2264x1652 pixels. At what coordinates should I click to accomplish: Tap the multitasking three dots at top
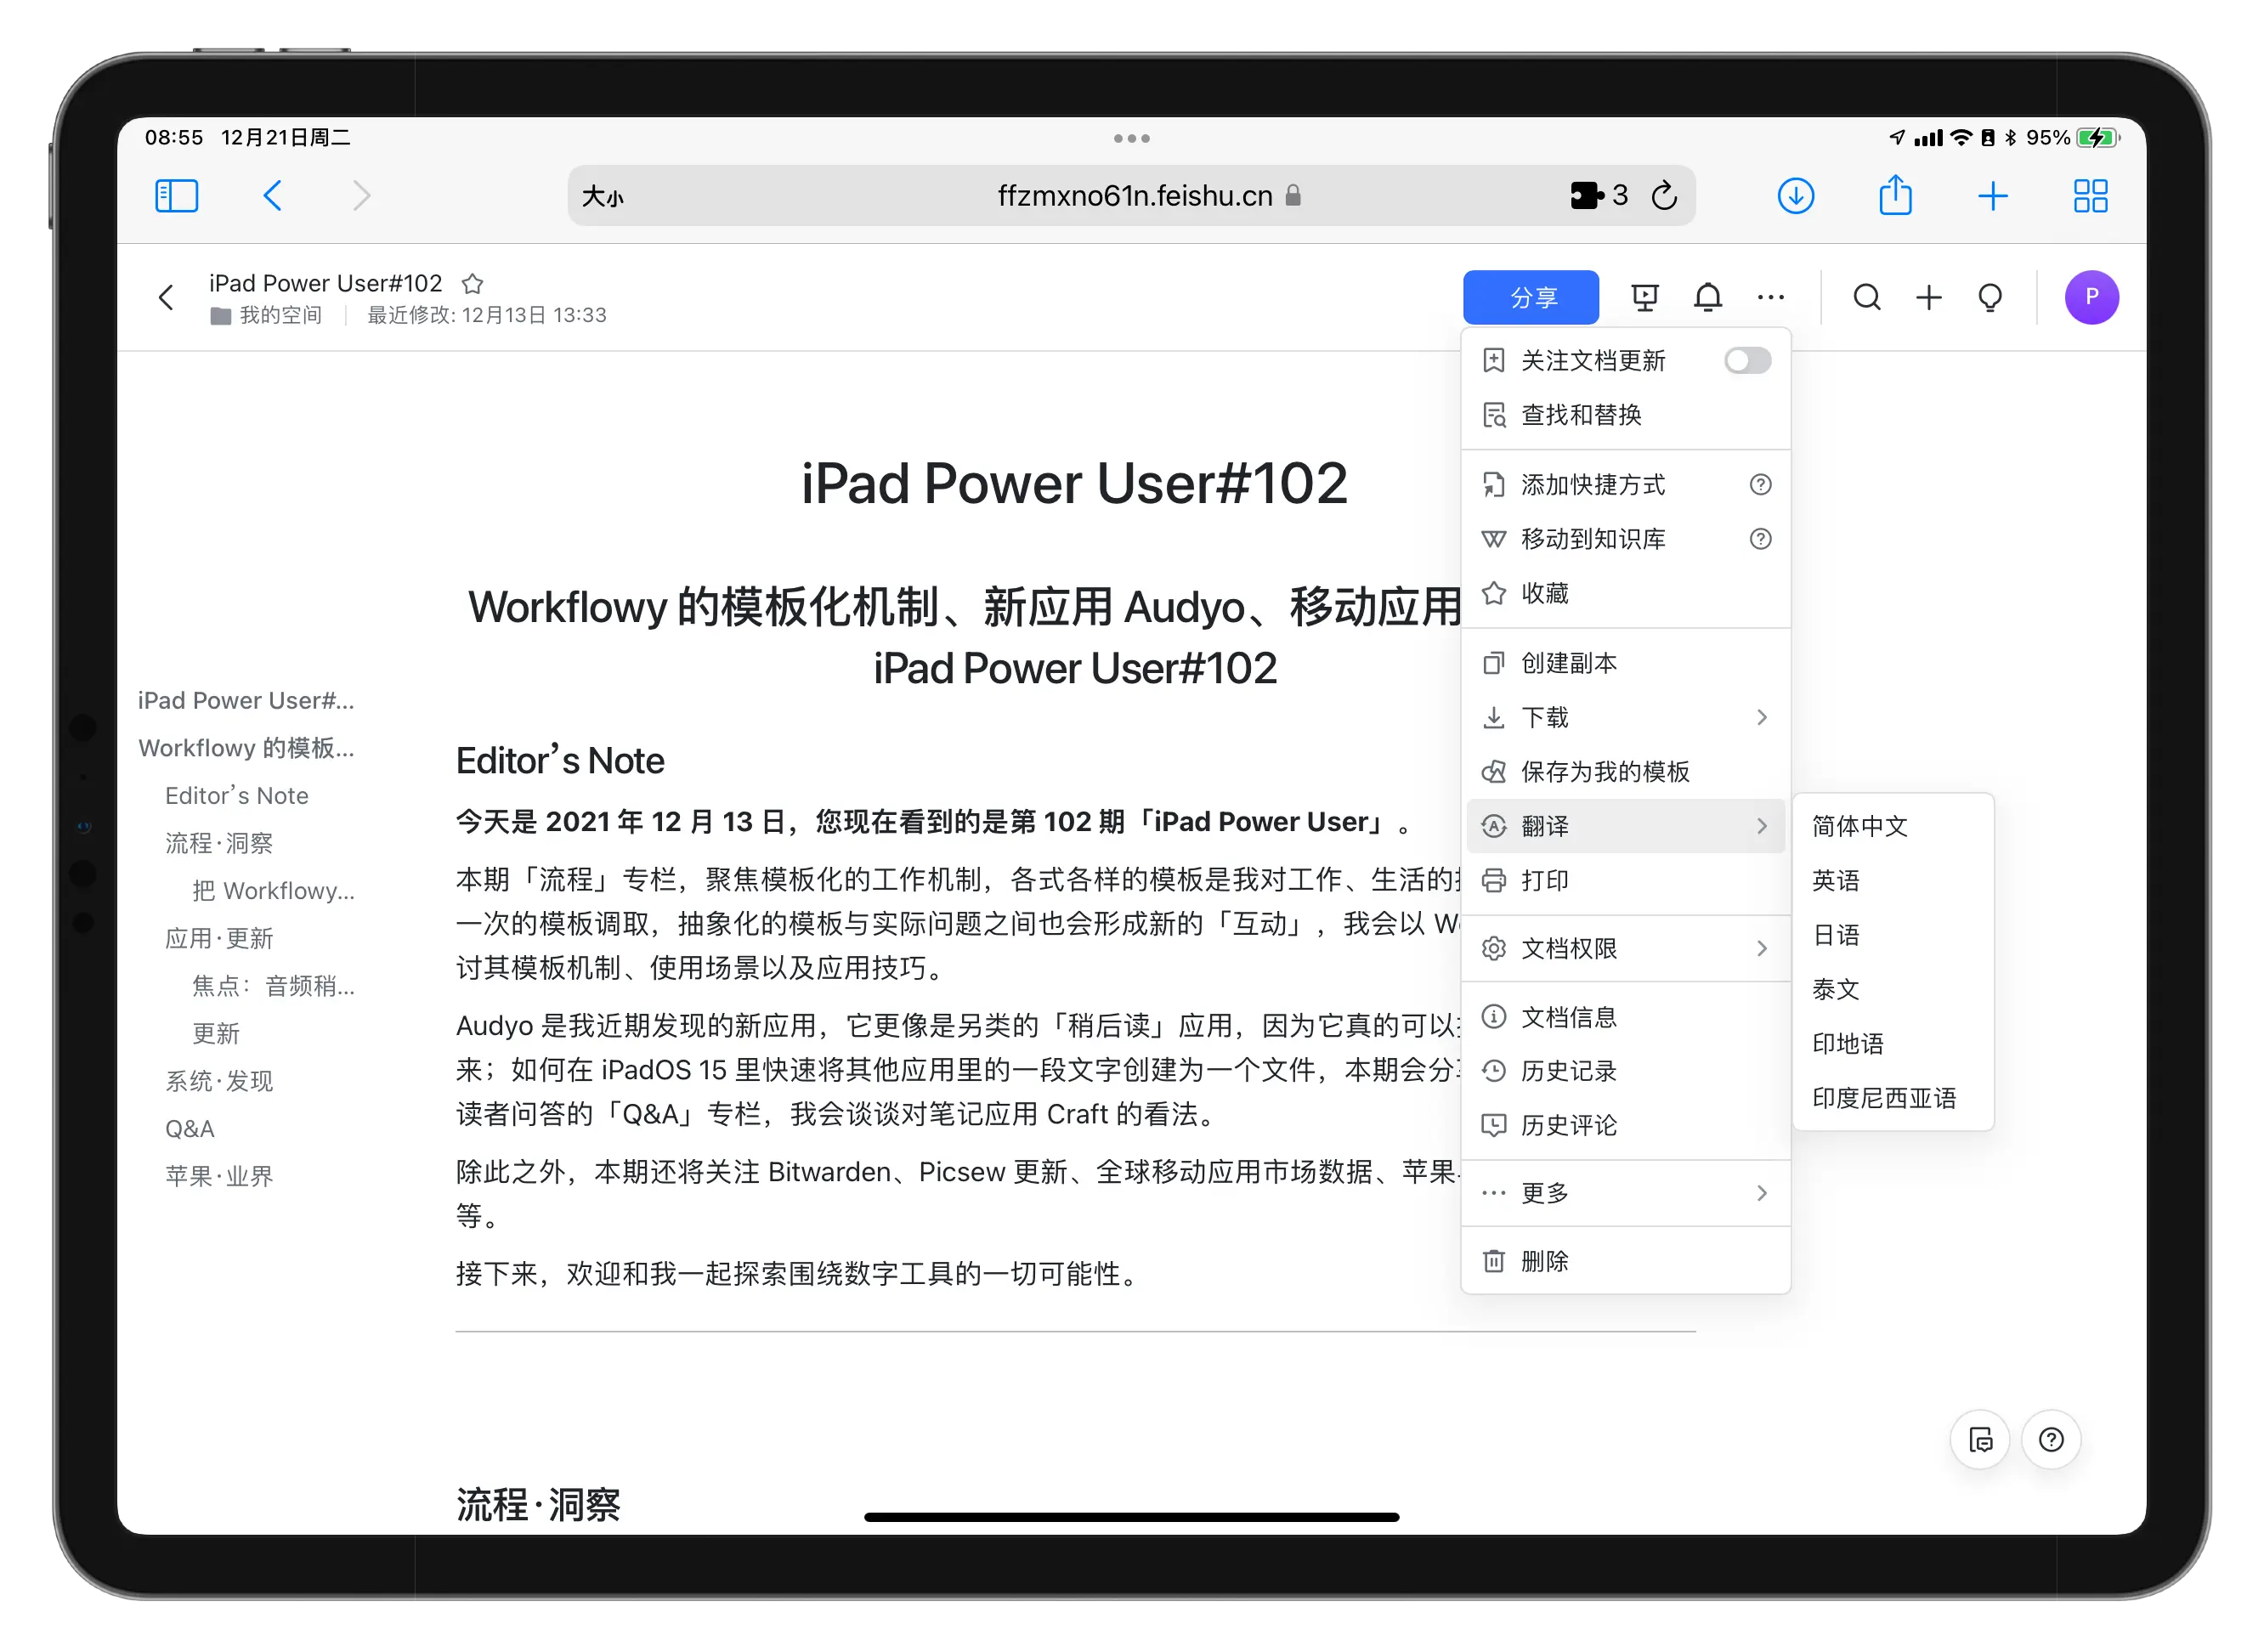click(1132, 139)
